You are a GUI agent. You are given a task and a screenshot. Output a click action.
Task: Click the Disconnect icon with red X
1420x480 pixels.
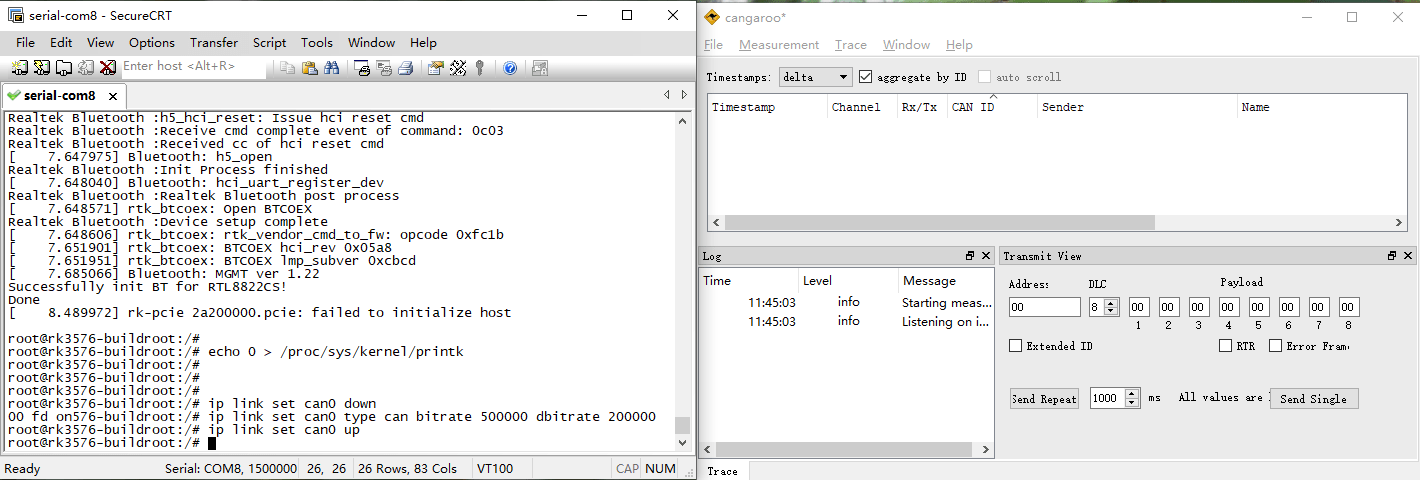[x=107, y=68]
